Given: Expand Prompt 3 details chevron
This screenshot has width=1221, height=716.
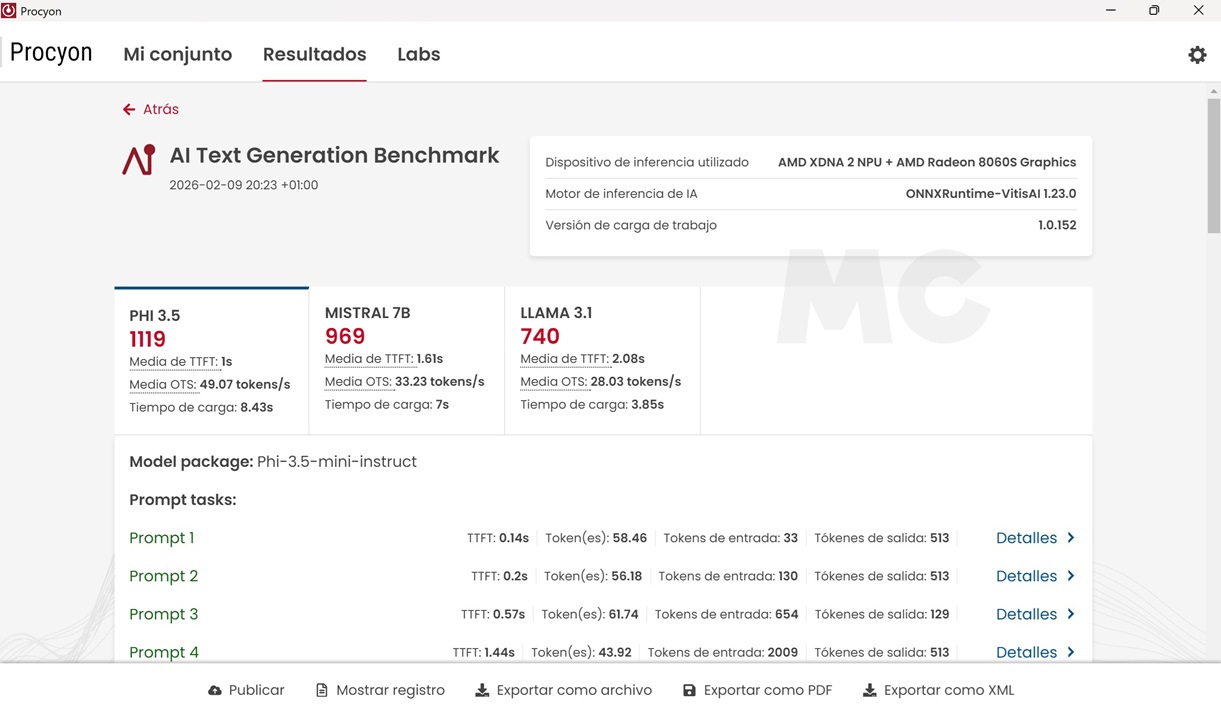Looking at the screenshot, I should (1071, 614).
